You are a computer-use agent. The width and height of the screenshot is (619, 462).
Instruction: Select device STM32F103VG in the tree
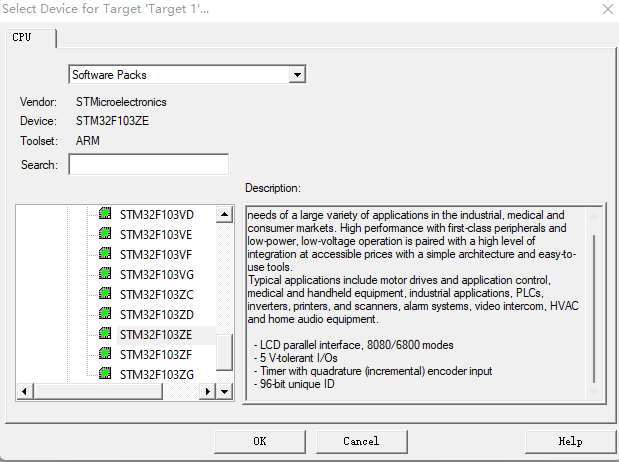(157, 275)
